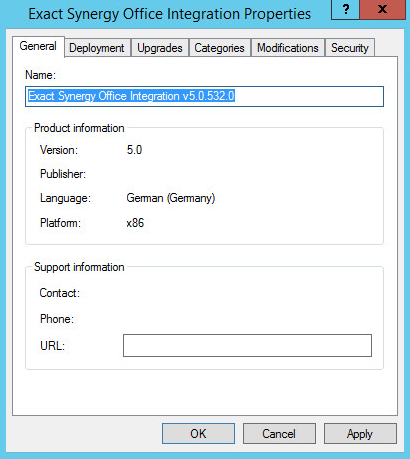
Task: Click the Support information group label
Action: click(79, 267)
